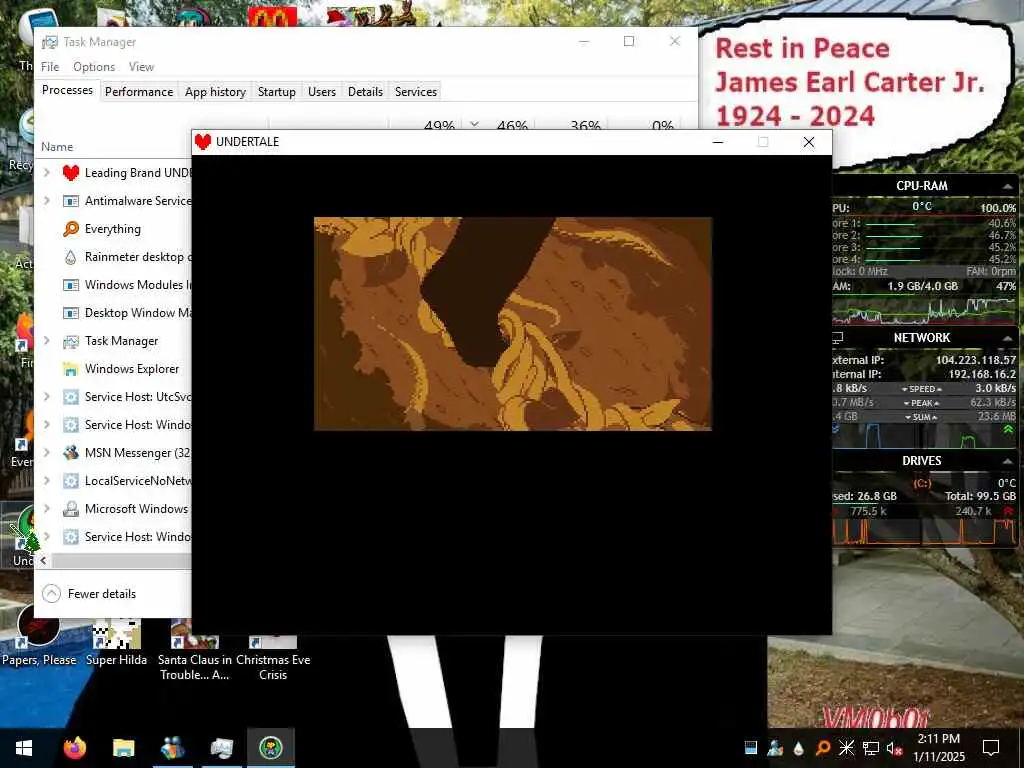1024x768 pixels.
Task: Click the Desktop Window Manager process icon
Action: pyautogui.click(x=71, y=313)
